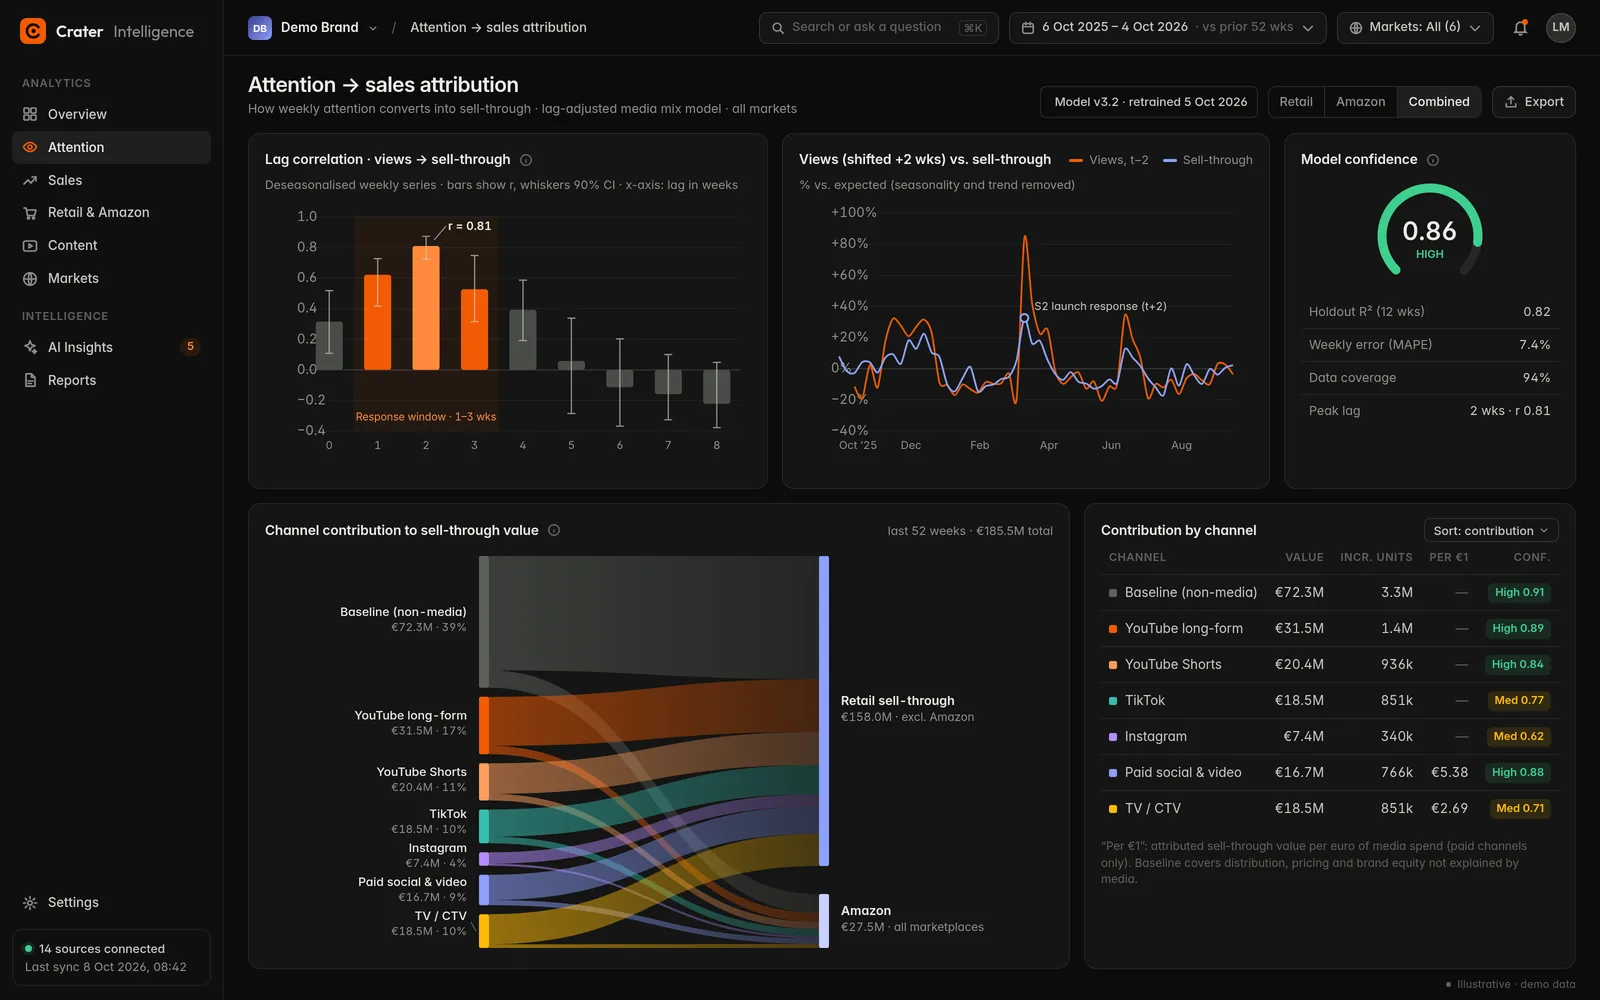Click the Attention eye icon in sidebar
The width and height of the screenshot is (1600, 1000).
(30, 147)
